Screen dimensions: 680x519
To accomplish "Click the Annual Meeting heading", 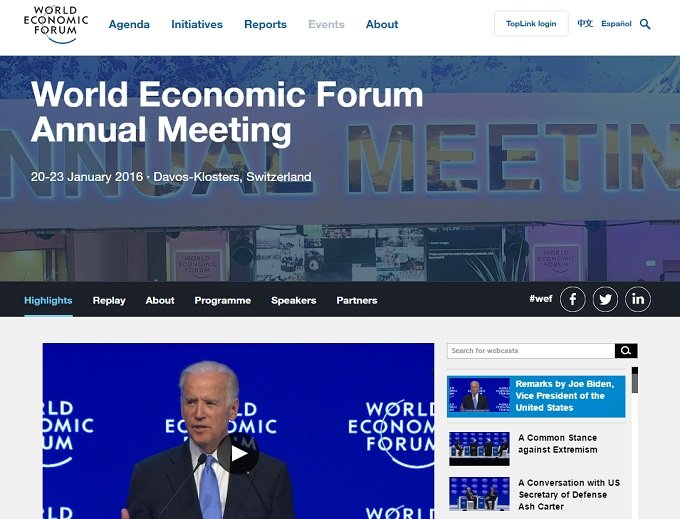I will [227, 112].
